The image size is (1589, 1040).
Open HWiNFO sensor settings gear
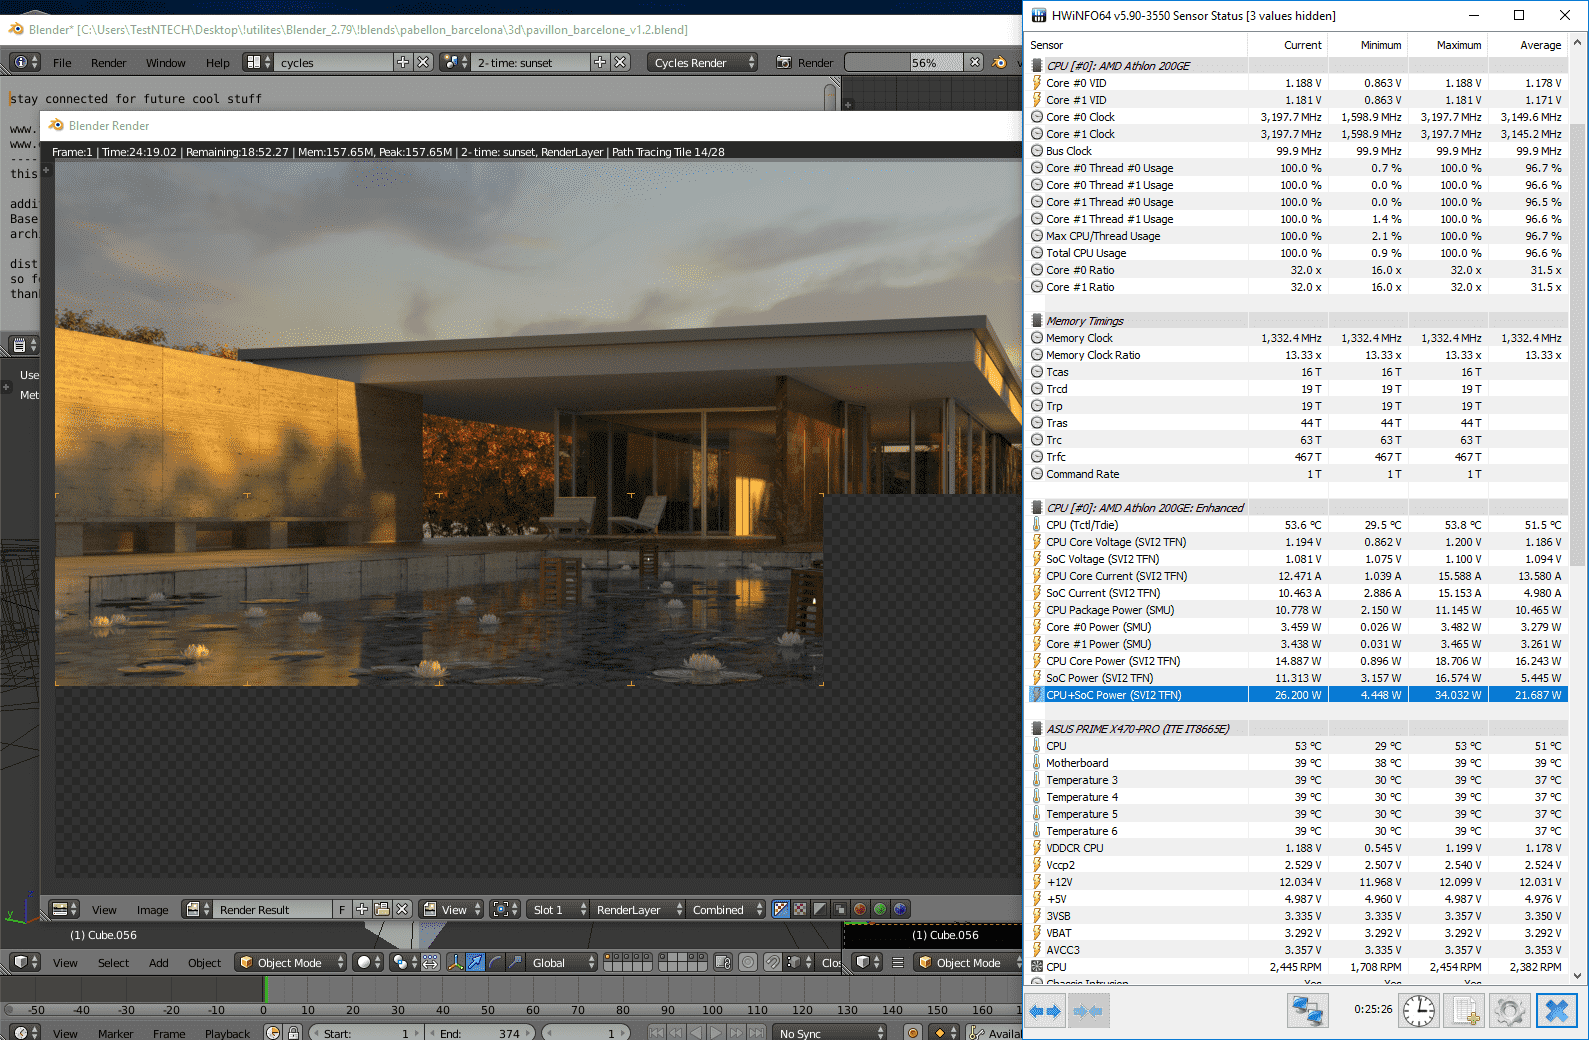coord(1509,1011)
